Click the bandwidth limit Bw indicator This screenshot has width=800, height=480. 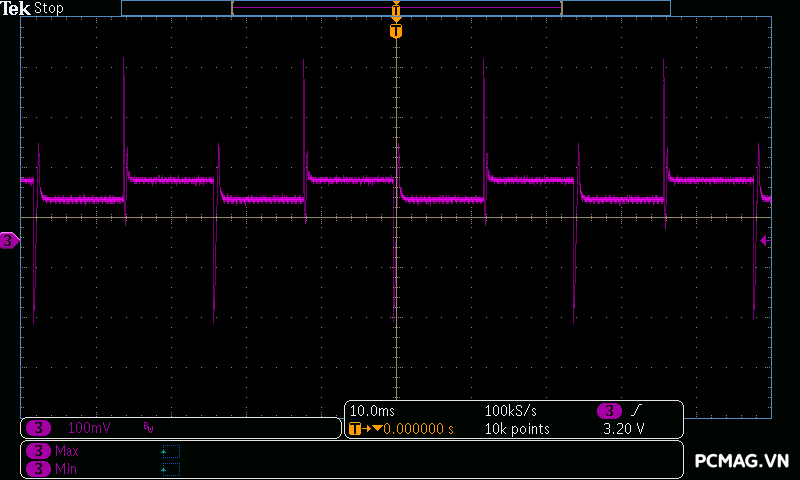(148, 428)
